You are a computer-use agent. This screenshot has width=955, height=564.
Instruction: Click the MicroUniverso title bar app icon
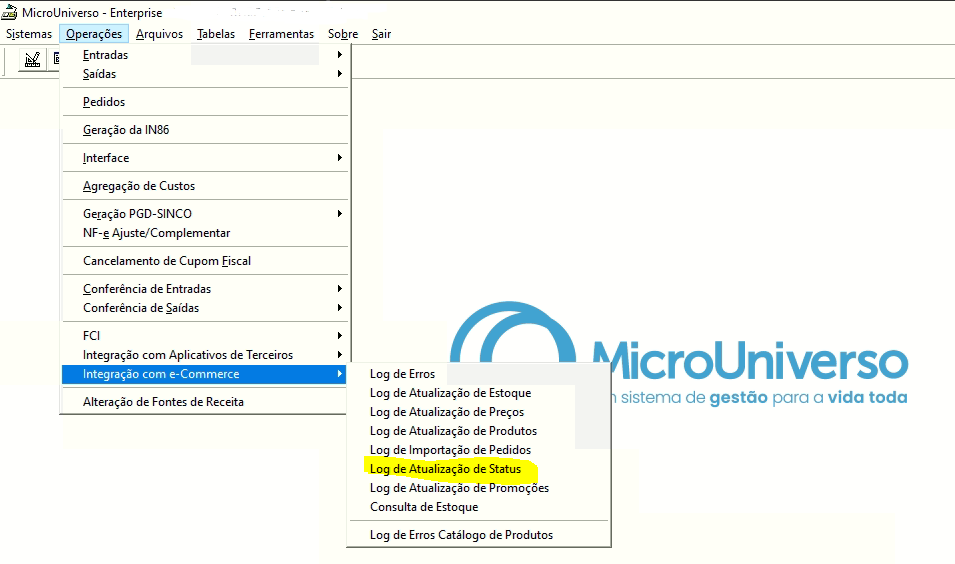(x=9, y=12)
